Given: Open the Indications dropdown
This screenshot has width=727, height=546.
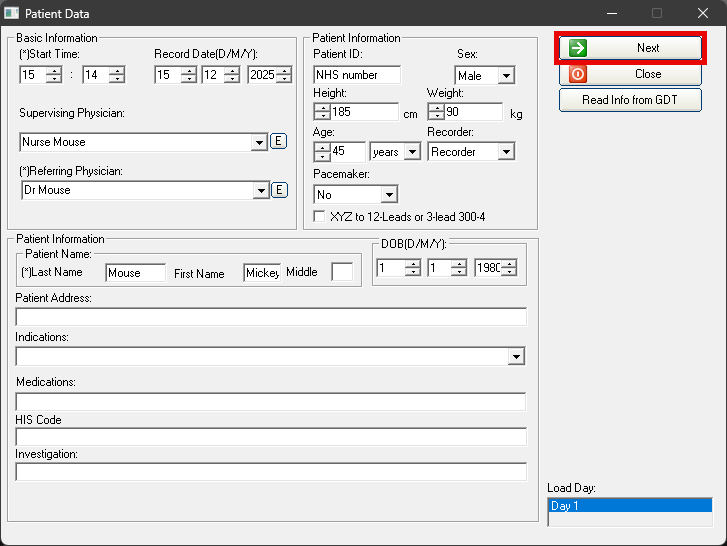Looking at the screenshot, I should coord(516,356).
